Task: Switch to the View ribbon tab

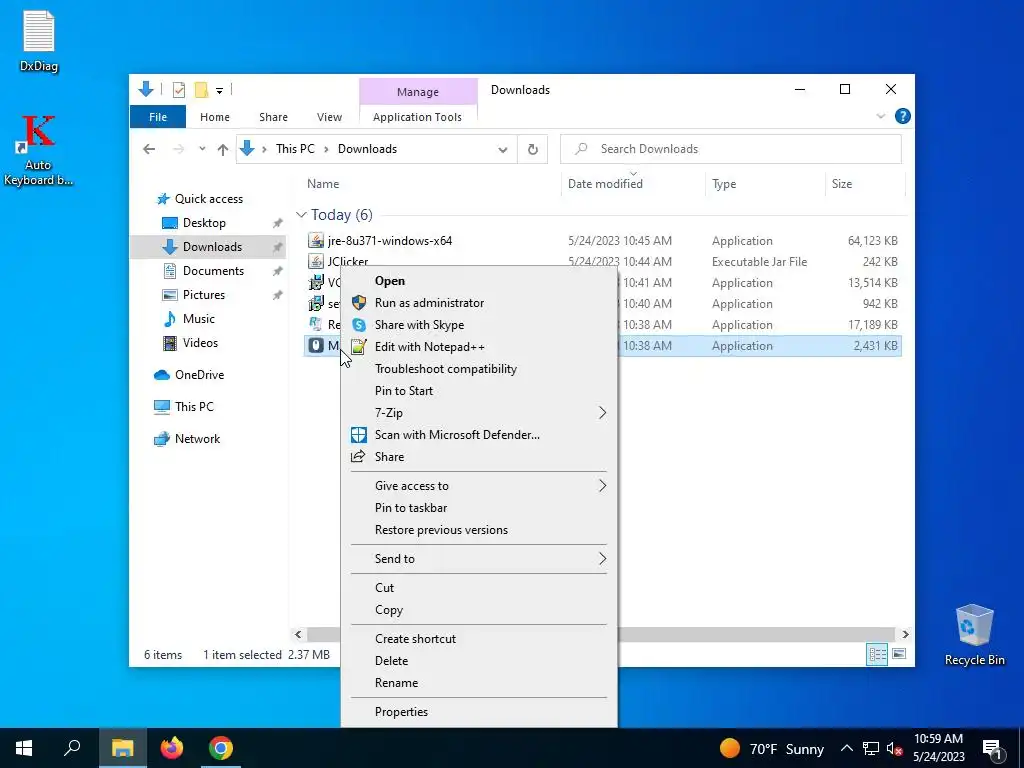Action: pyautogui.click(x=329, y=117)
